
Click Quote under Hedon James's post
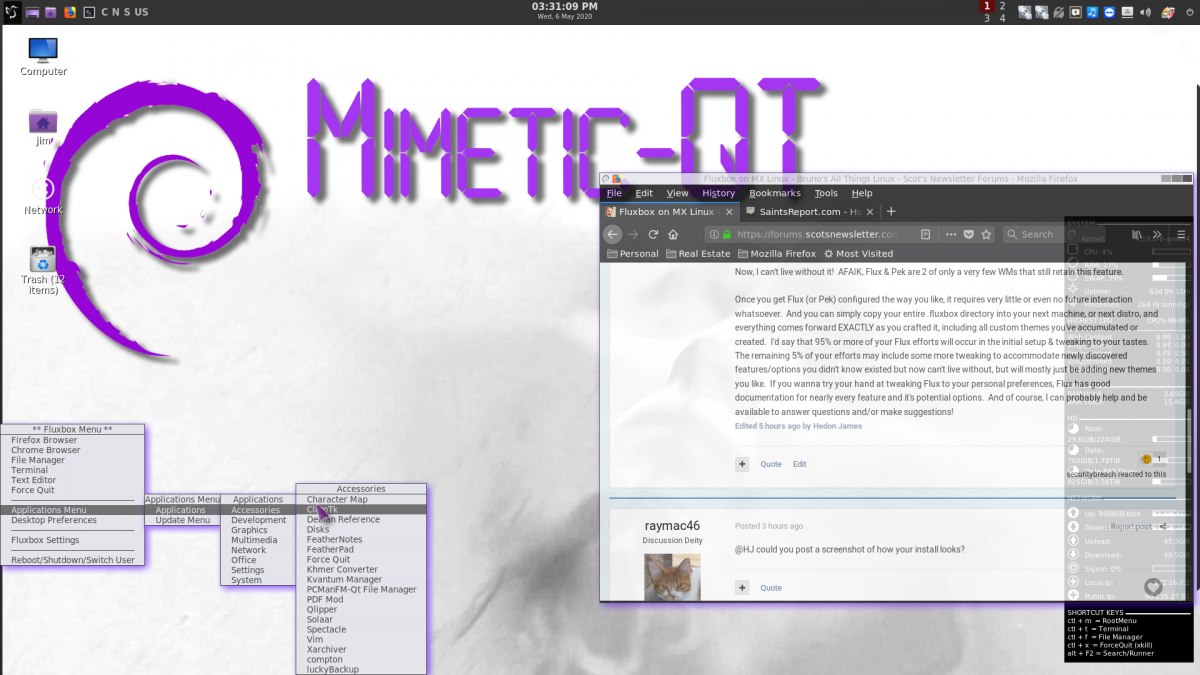pos(771,464)
